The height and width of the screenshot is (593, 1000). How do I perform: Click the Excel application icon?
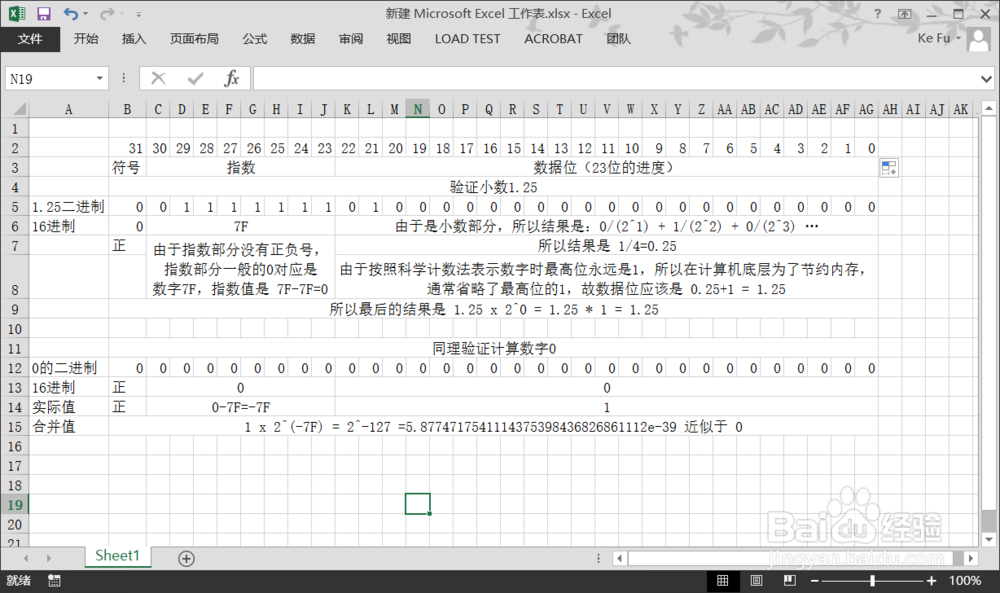click(x=14, y=13)
